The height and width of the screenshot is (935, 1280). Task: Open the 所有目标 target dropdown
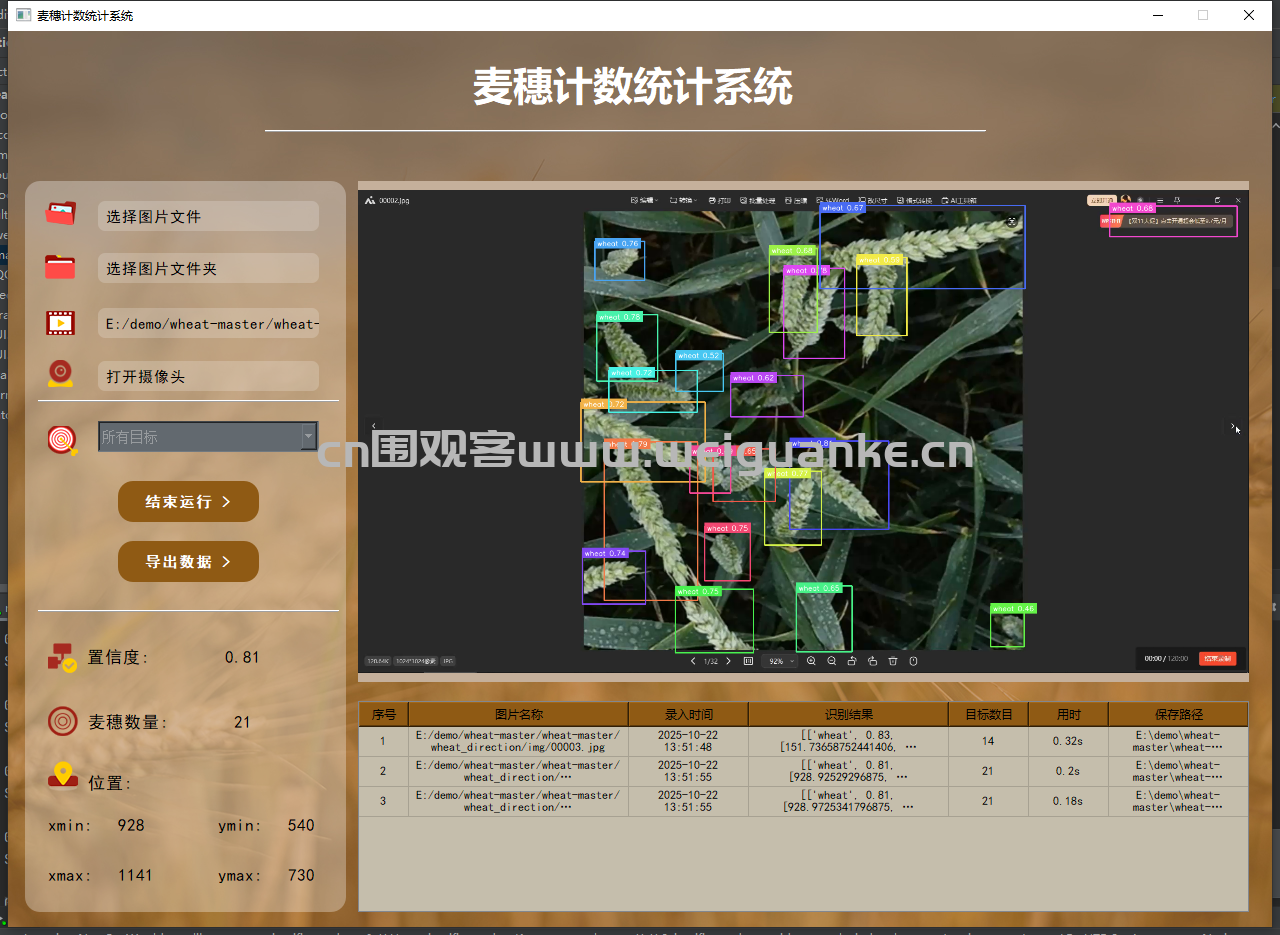tap(309, 437)
